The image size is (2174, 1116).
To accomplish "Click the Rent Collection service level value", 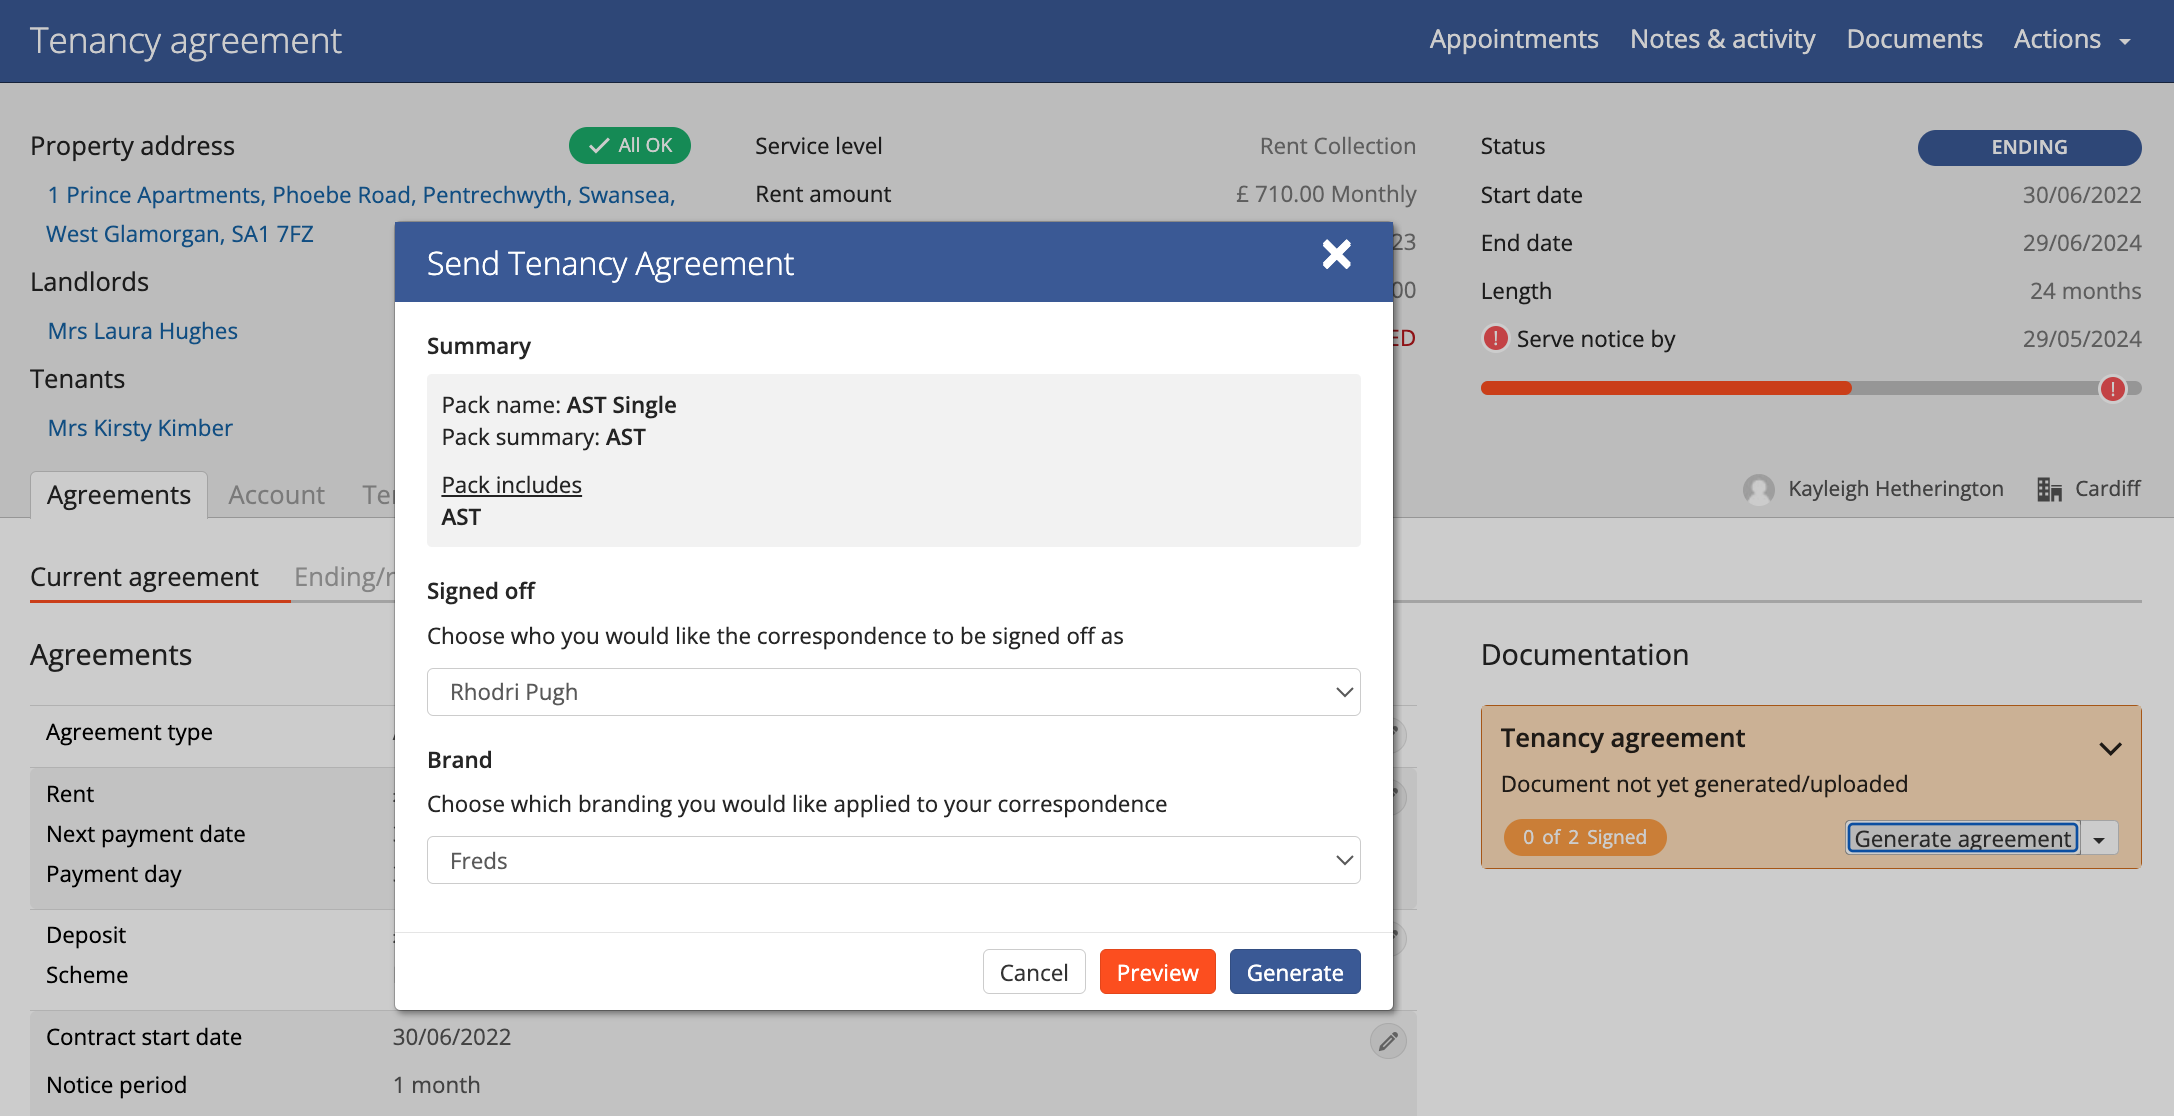I will point(1337,146).
